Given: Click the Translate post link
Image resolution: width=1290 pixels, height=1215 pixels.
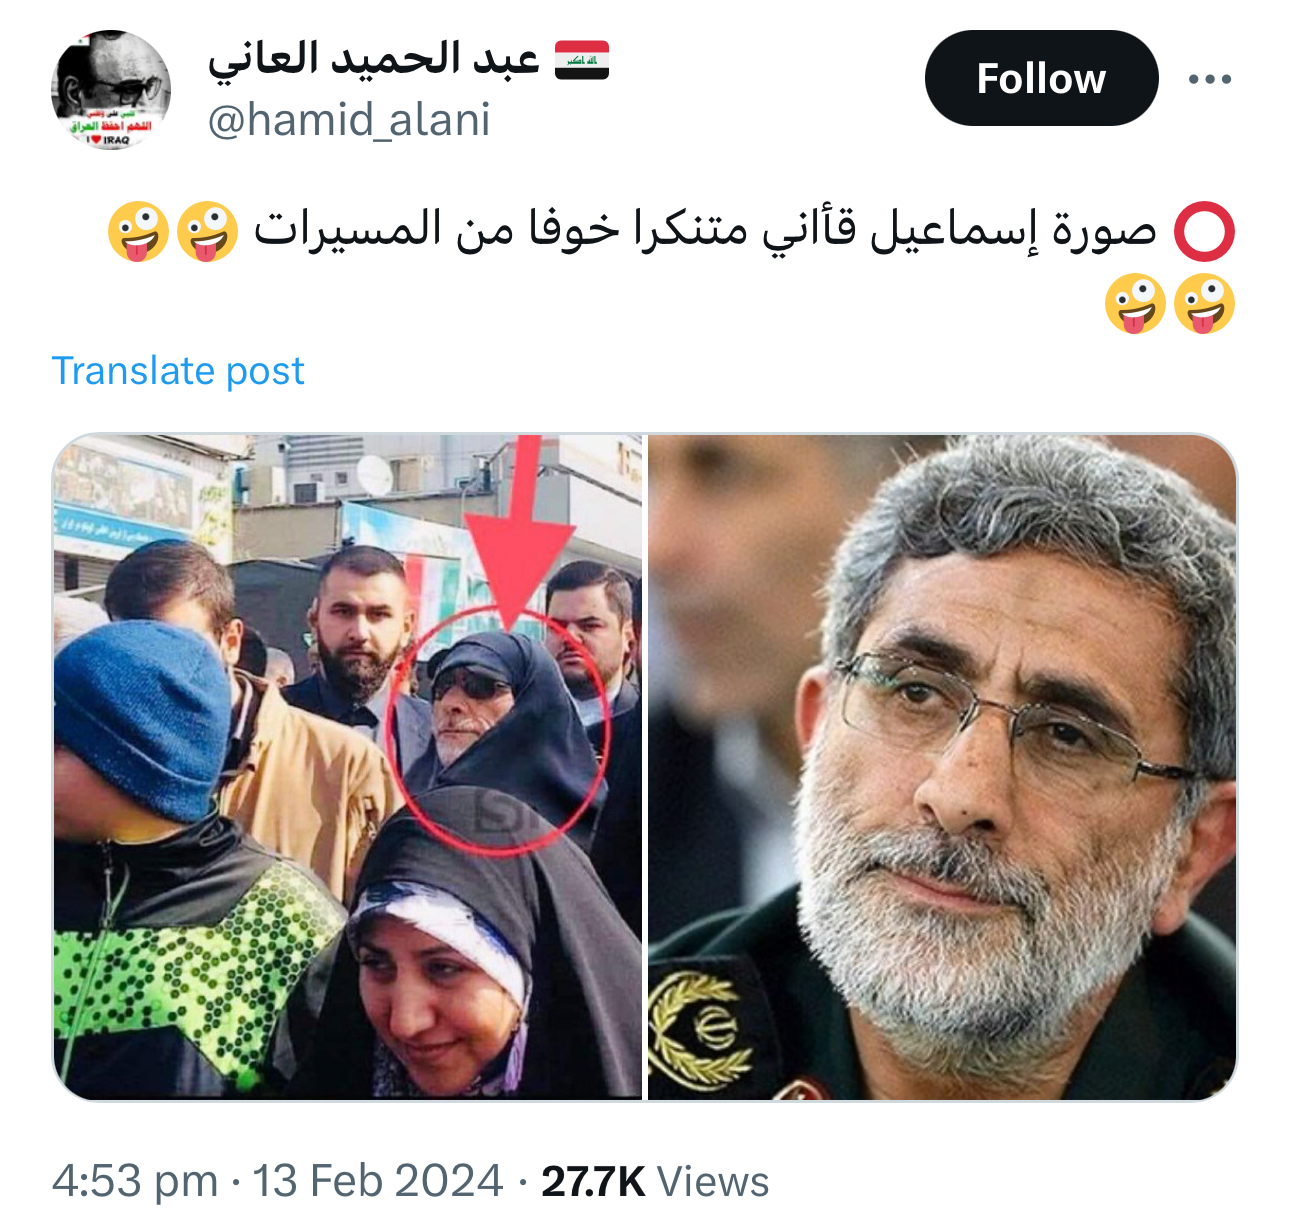Looking at the screenshot, I should click(178, 371).
